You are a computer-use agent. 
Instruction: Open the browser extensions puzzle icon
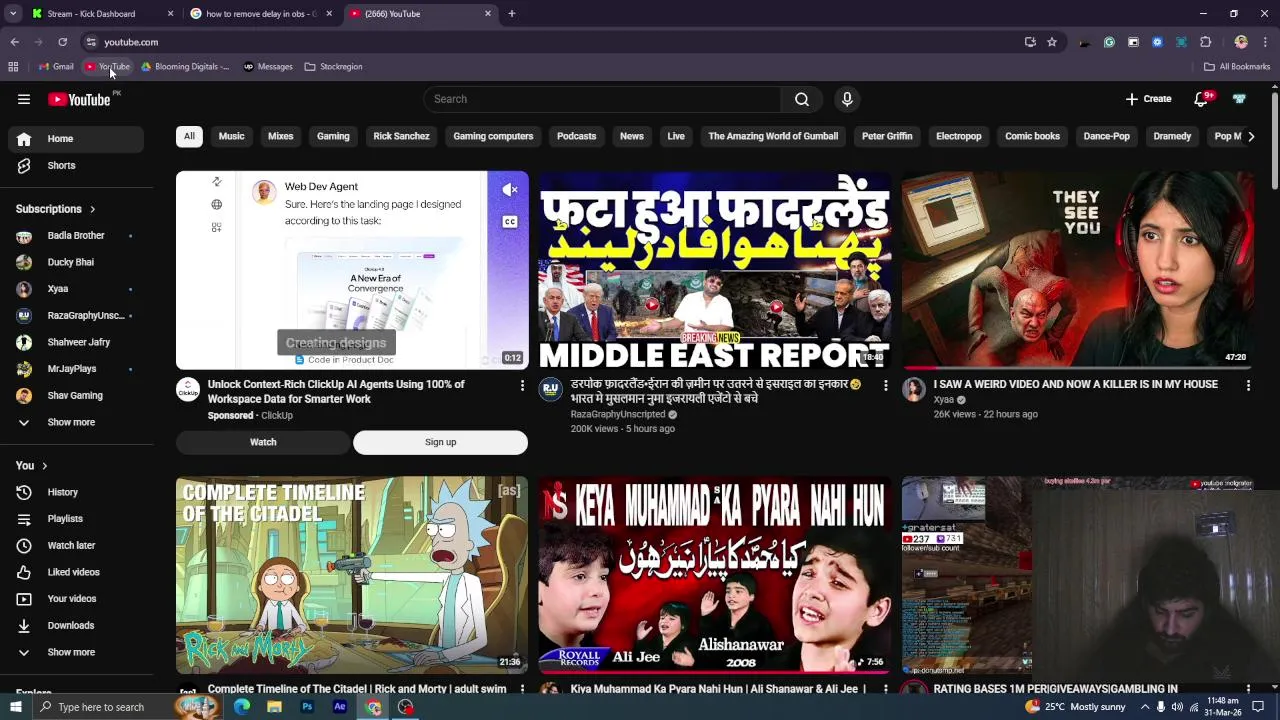click(1205, 42)
